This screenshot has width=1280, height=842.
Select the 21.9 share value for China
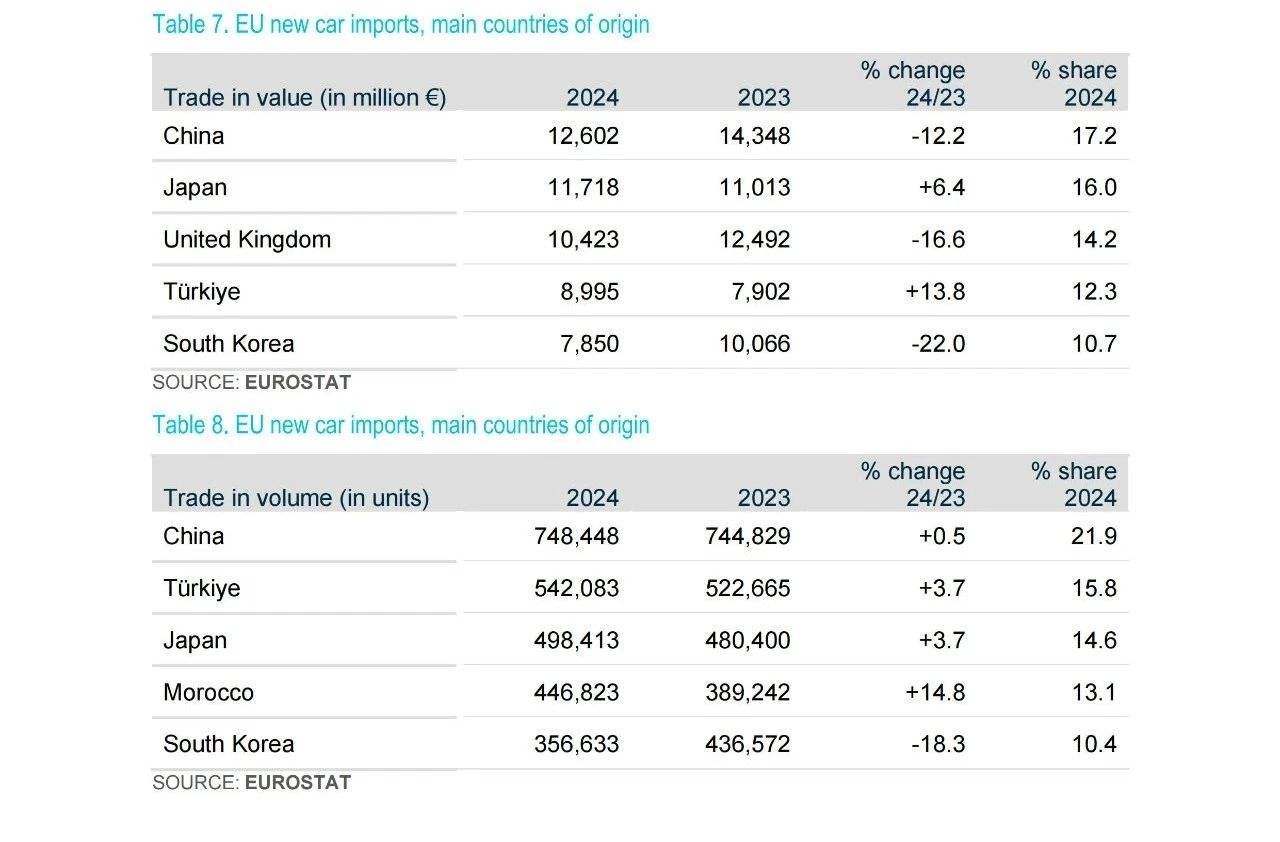[x=1094, y=536]
